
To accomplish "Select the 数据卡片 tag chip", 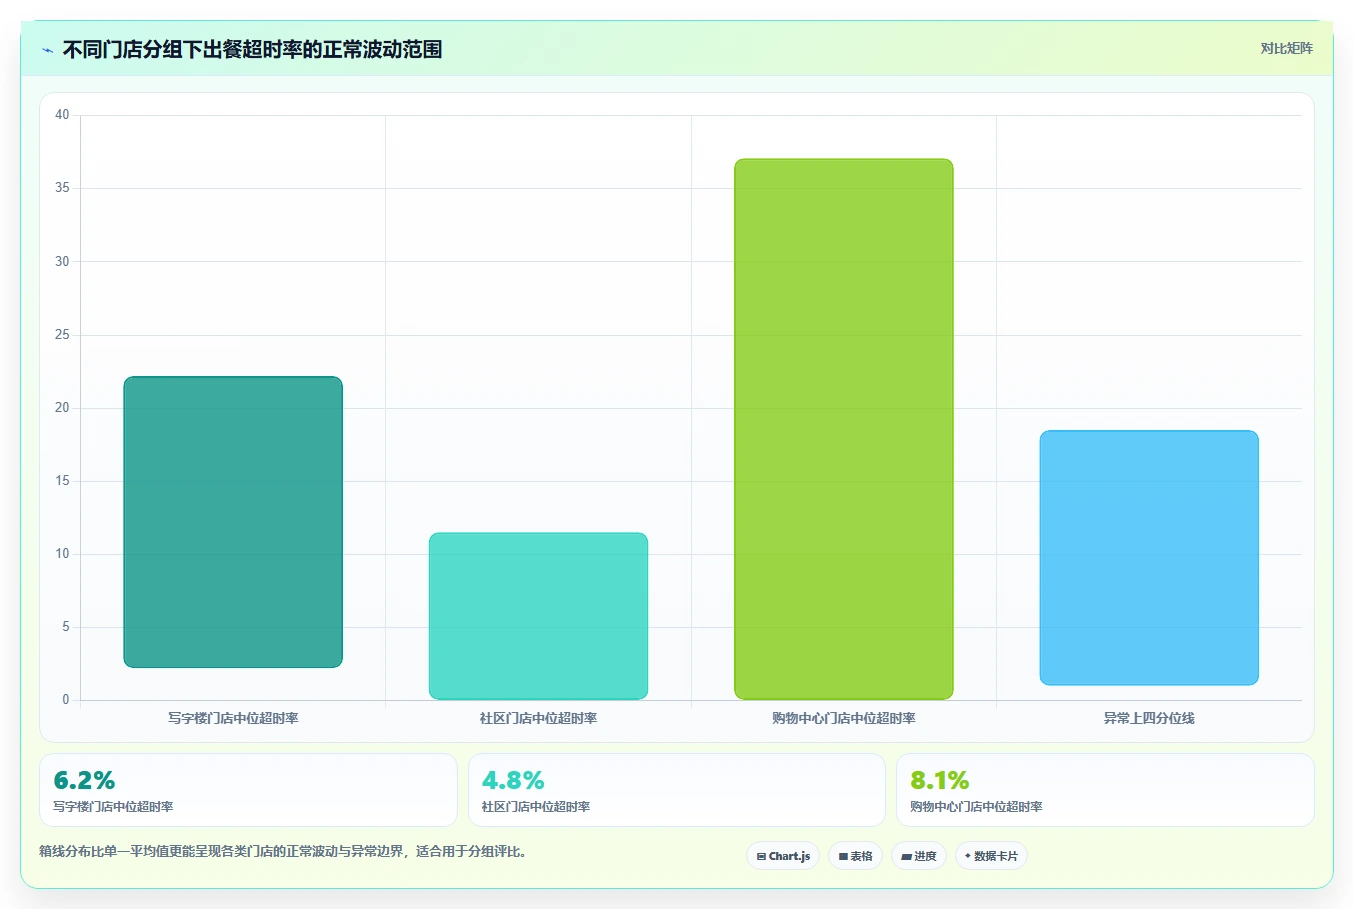I will coord(991,856).
